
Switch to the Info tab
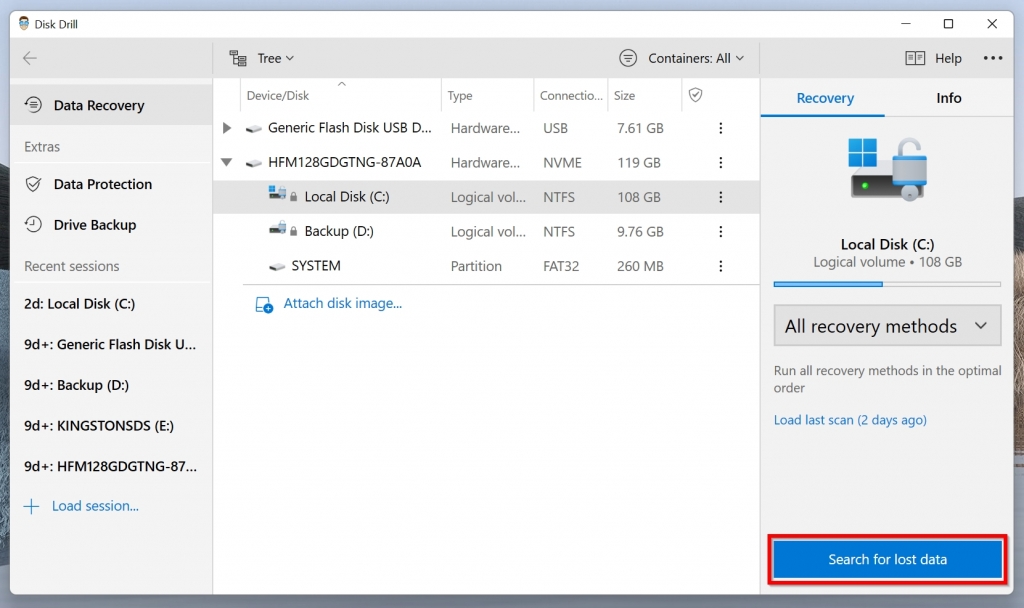pyautogui.click(x=948, y=98)
